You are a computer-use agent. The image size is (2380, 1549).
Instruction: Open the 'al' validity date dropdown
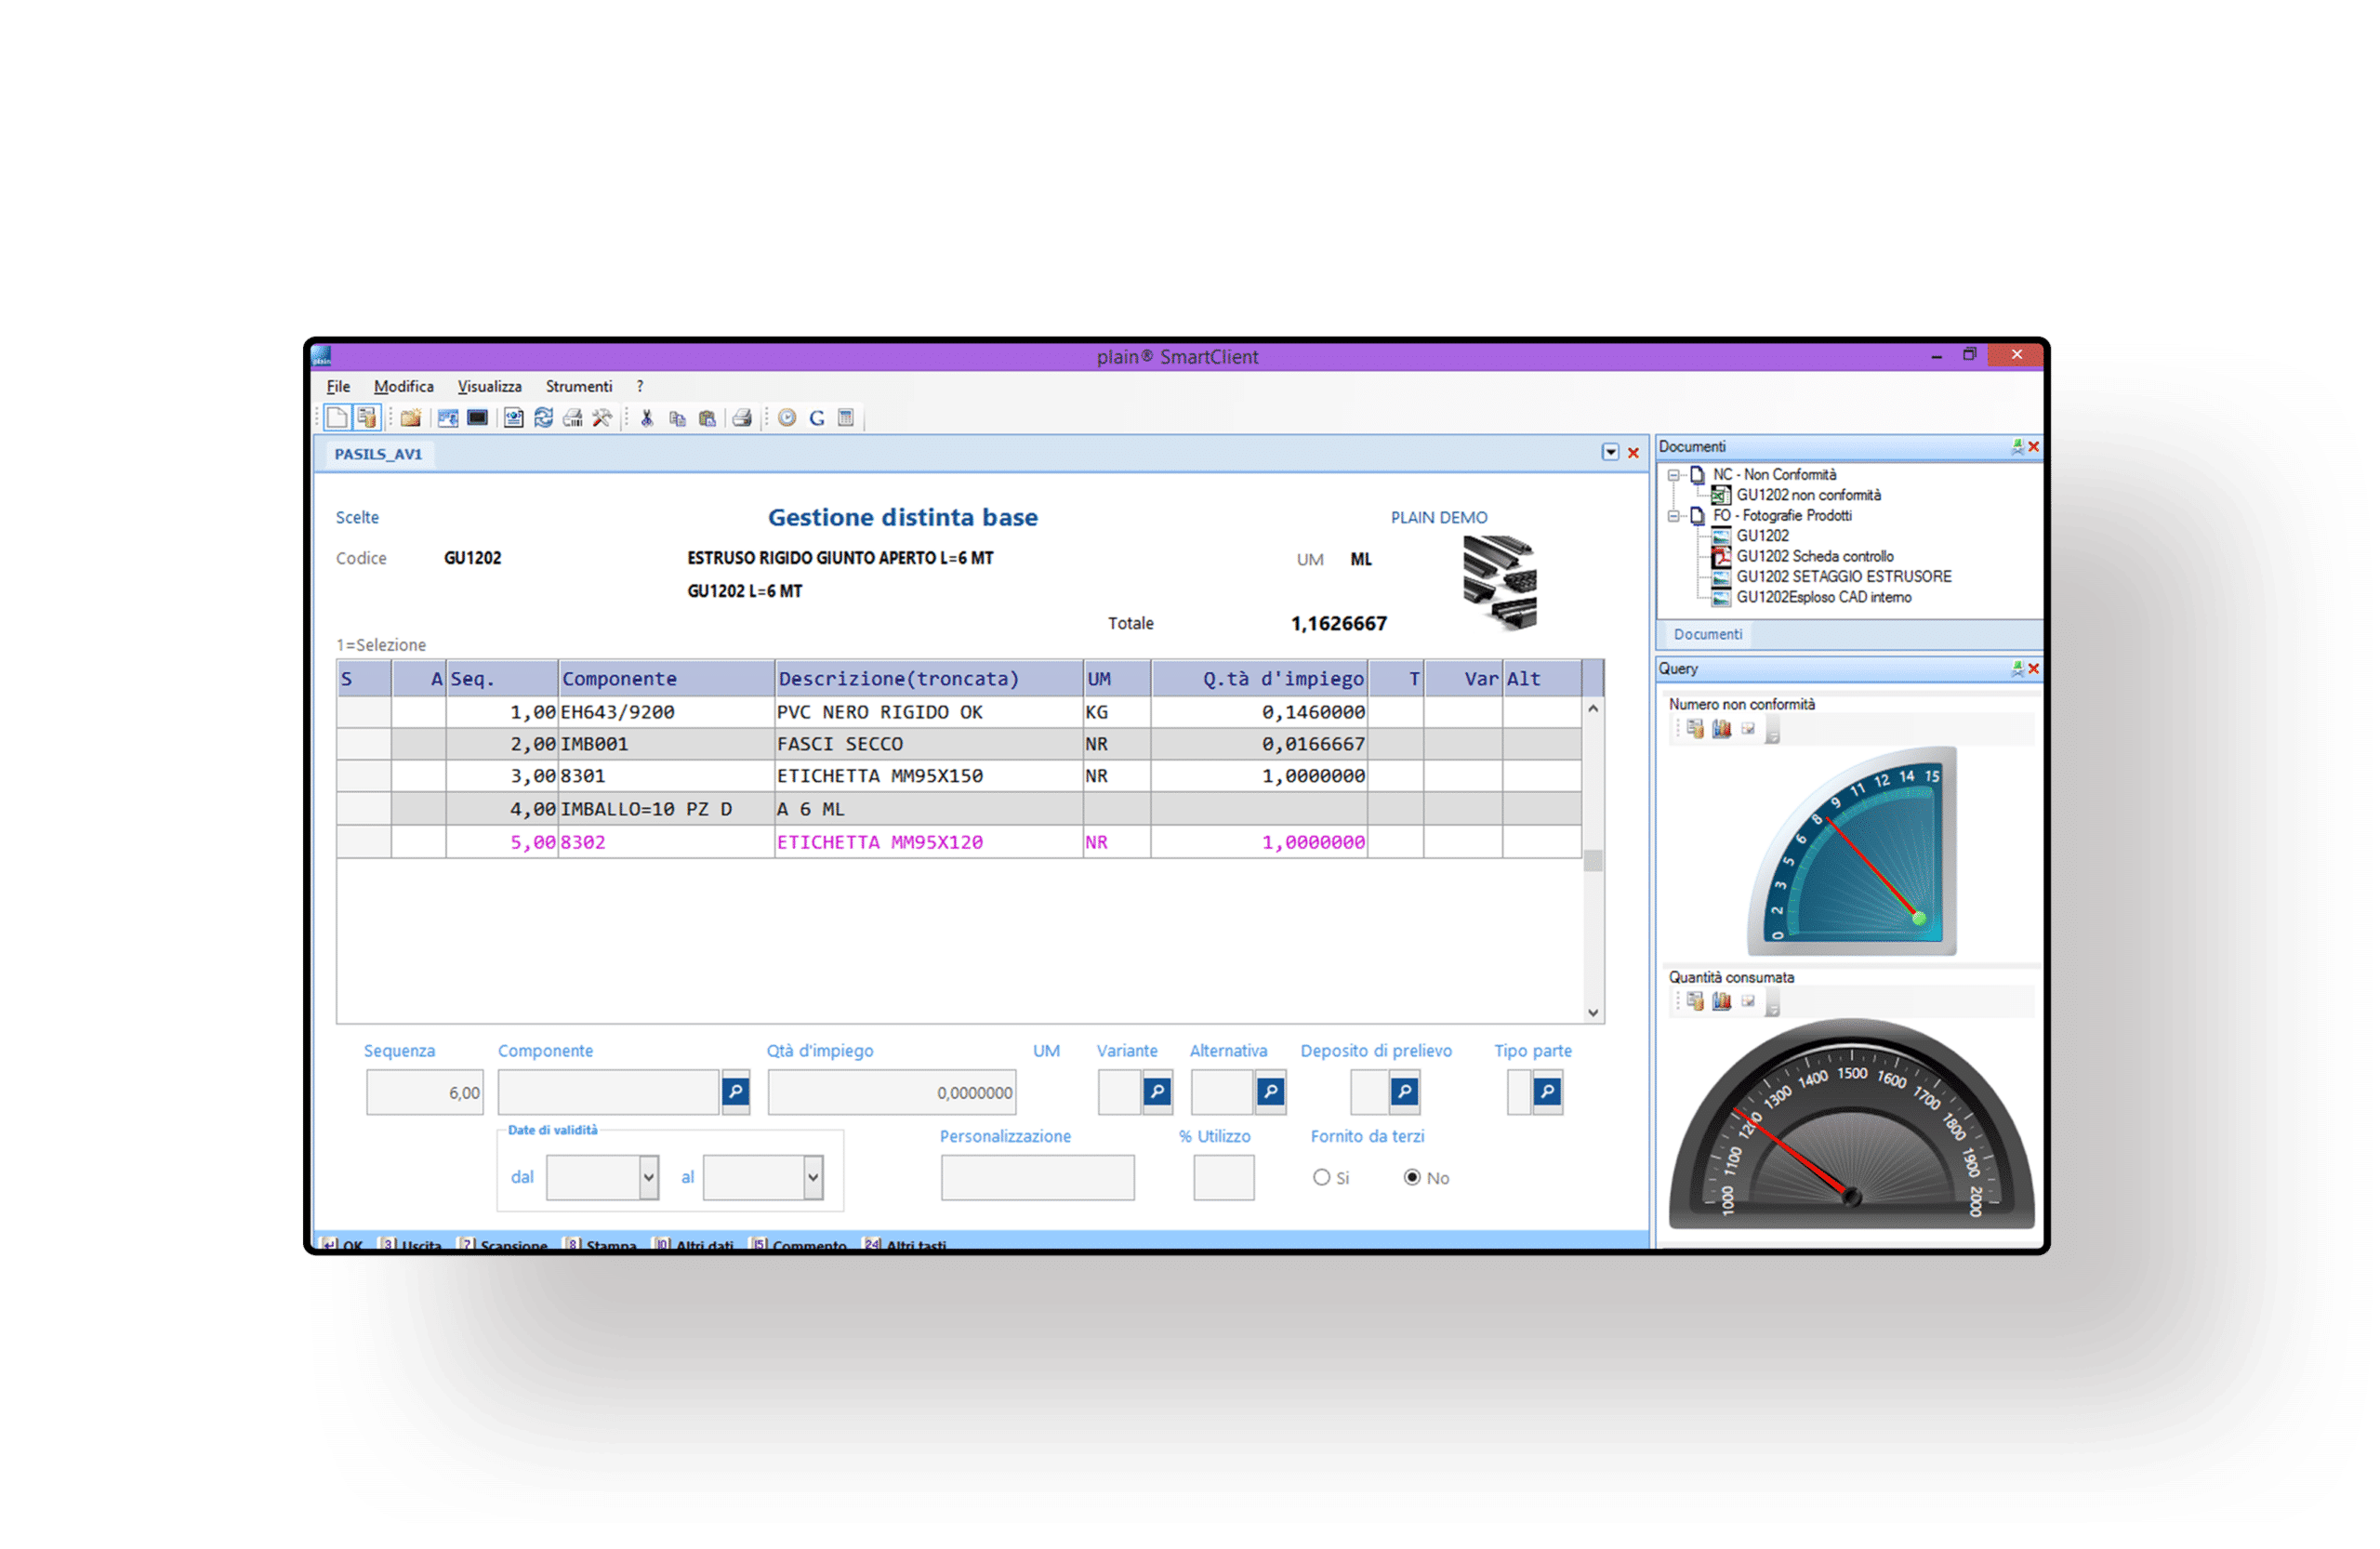point(813,1177)
